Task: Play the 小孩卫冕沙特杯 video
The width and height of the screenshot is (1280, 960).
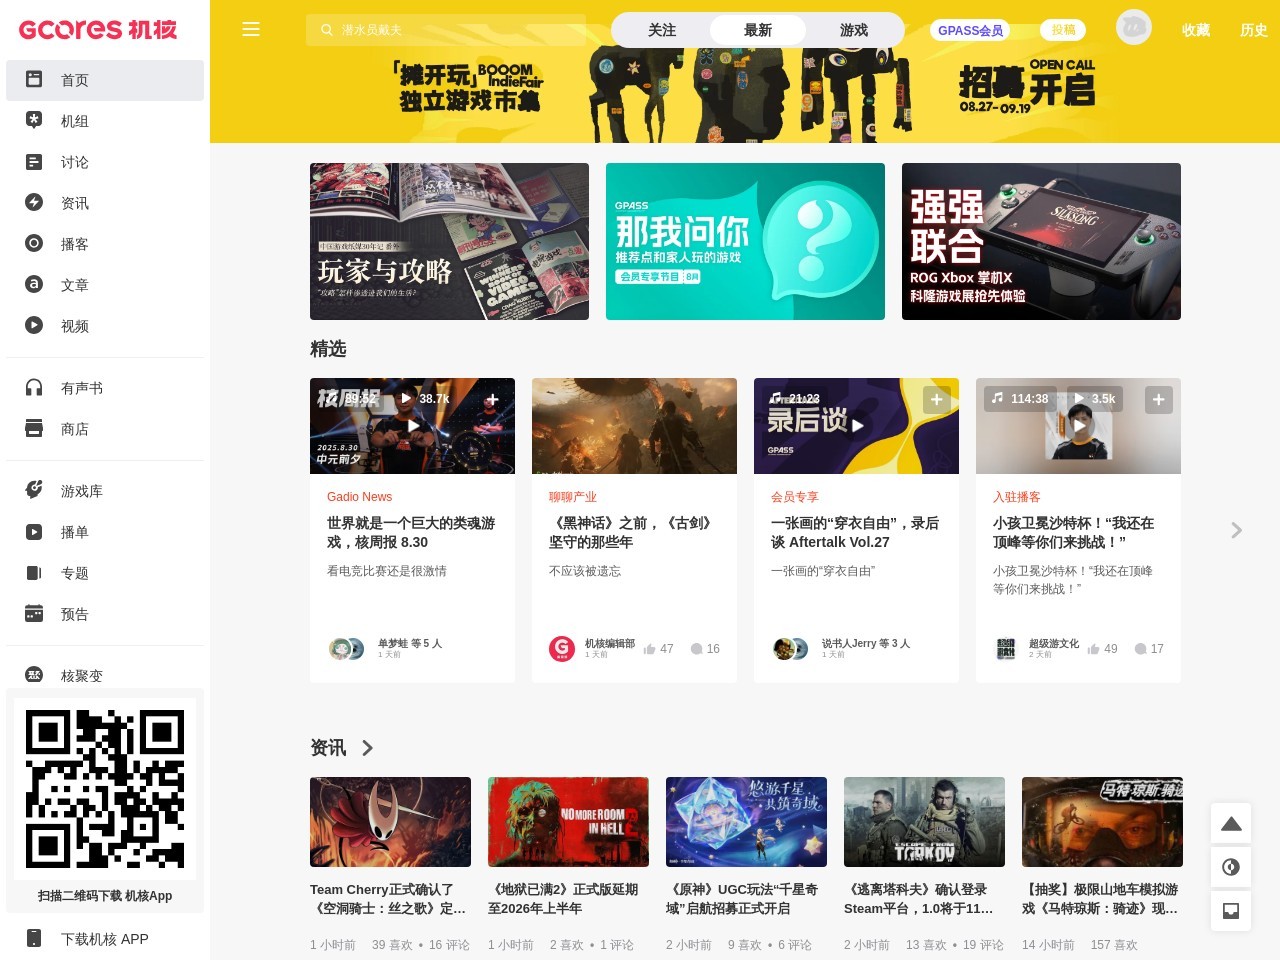Action: (x=1079, y=426)
